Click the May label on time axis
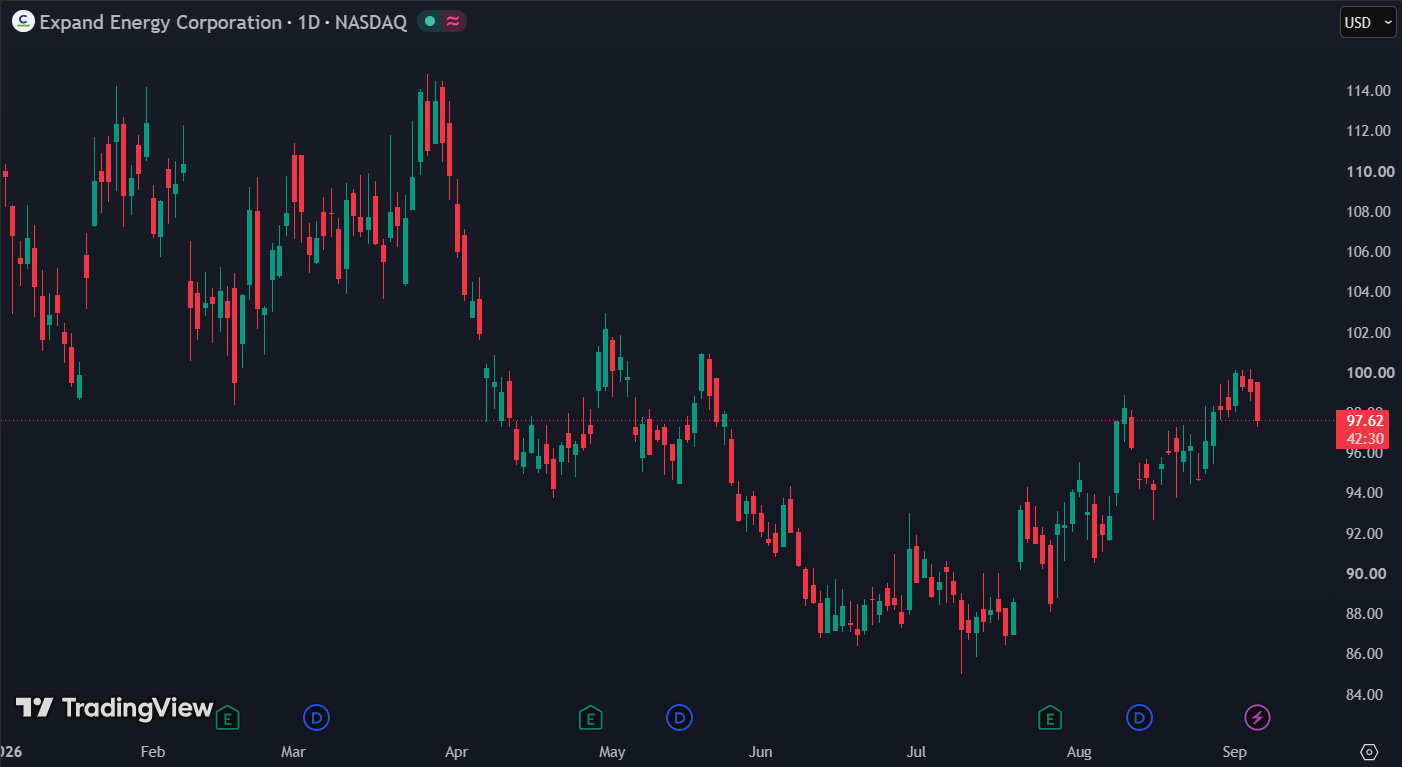 tap(612, 752)
